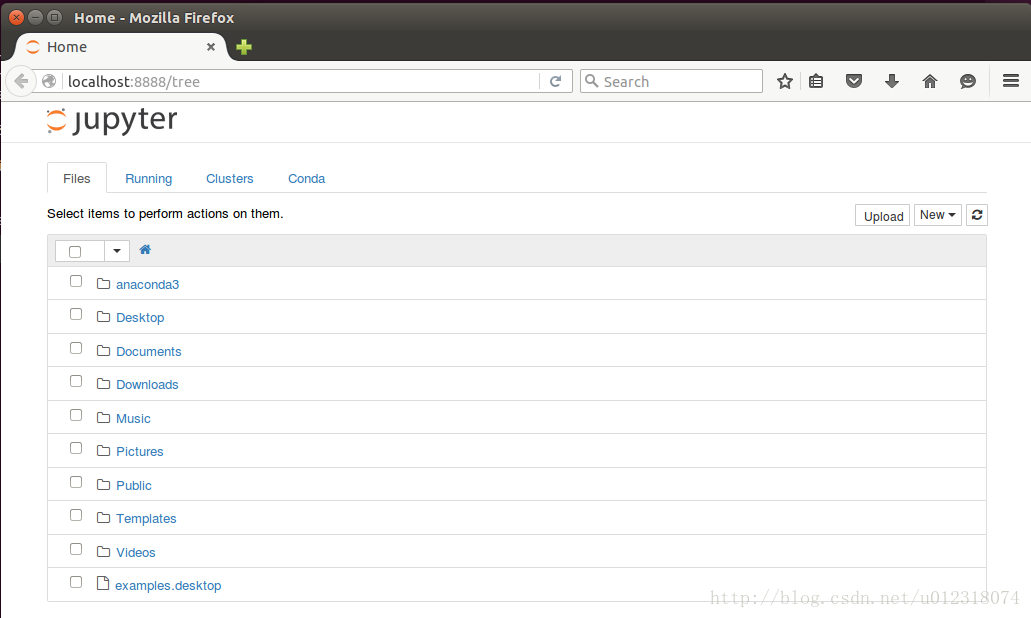Open the Clusters tab
The width and height of the screenshot is (1031, 618).
(x=229, y=179)
